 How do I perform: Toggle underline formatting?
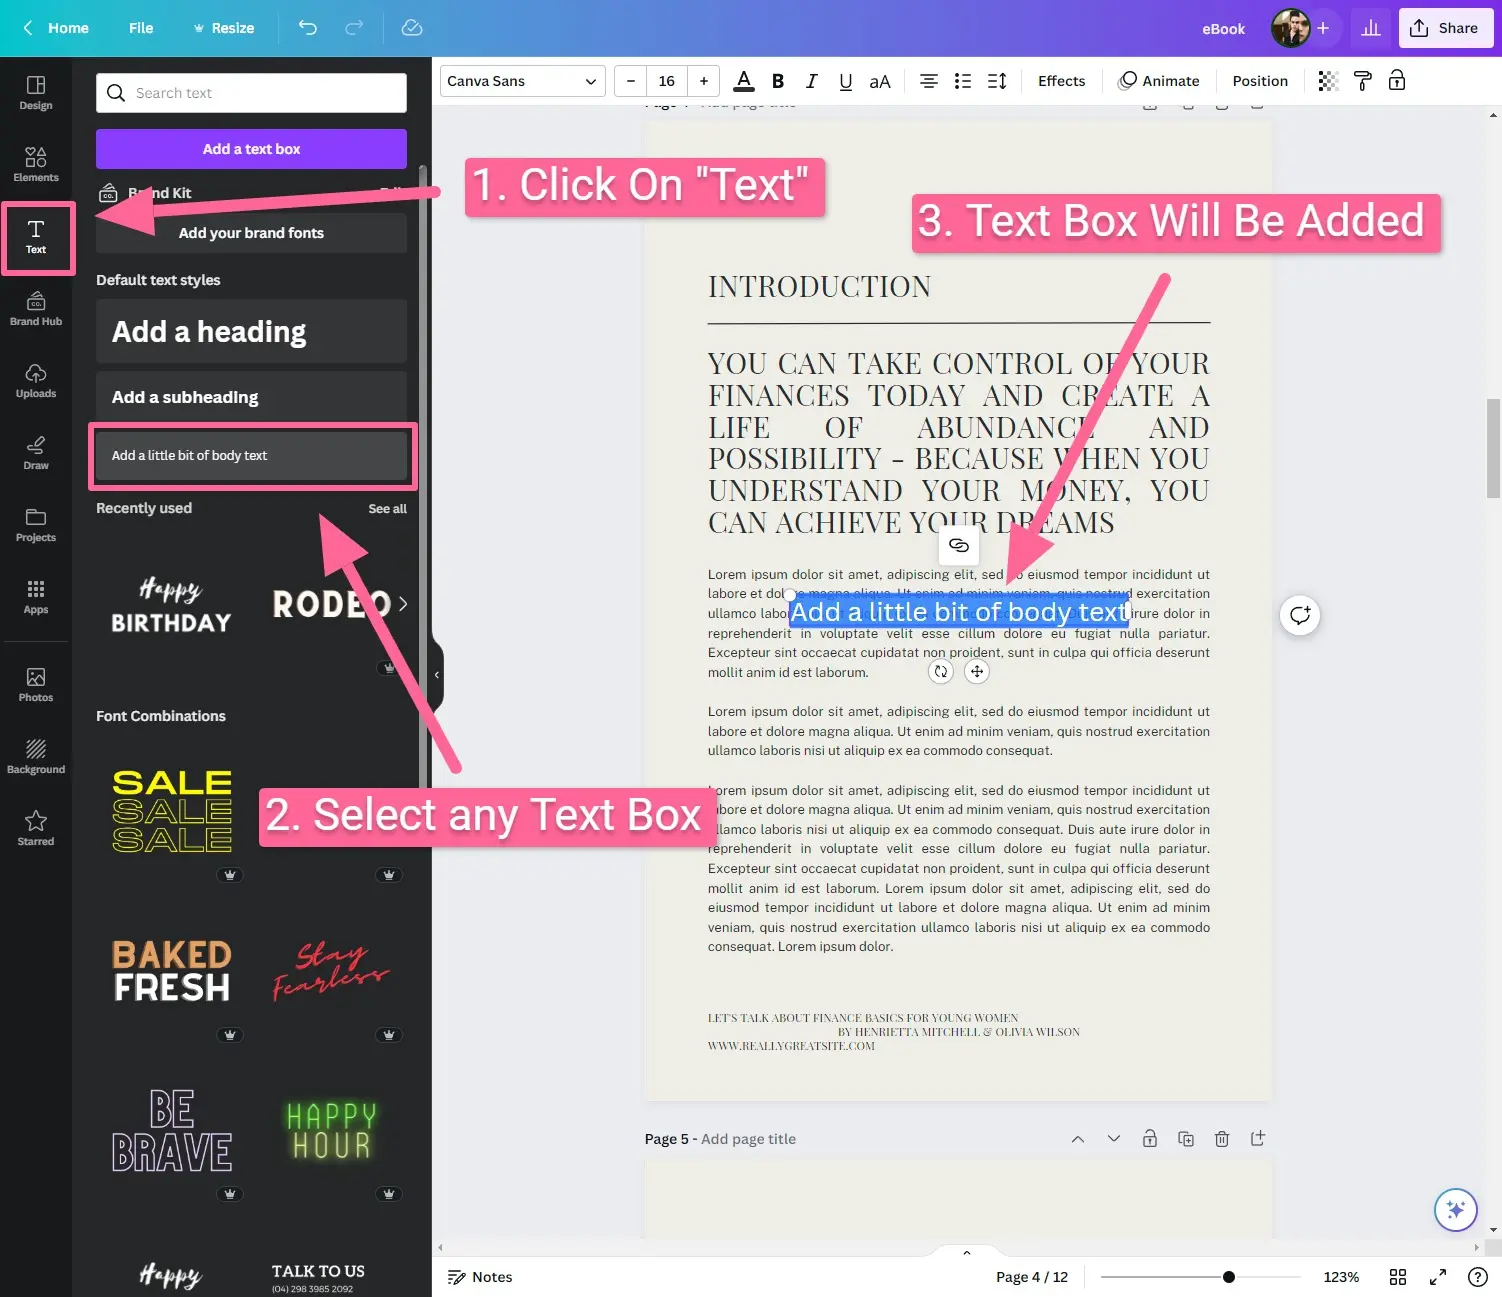pos(846,81)
